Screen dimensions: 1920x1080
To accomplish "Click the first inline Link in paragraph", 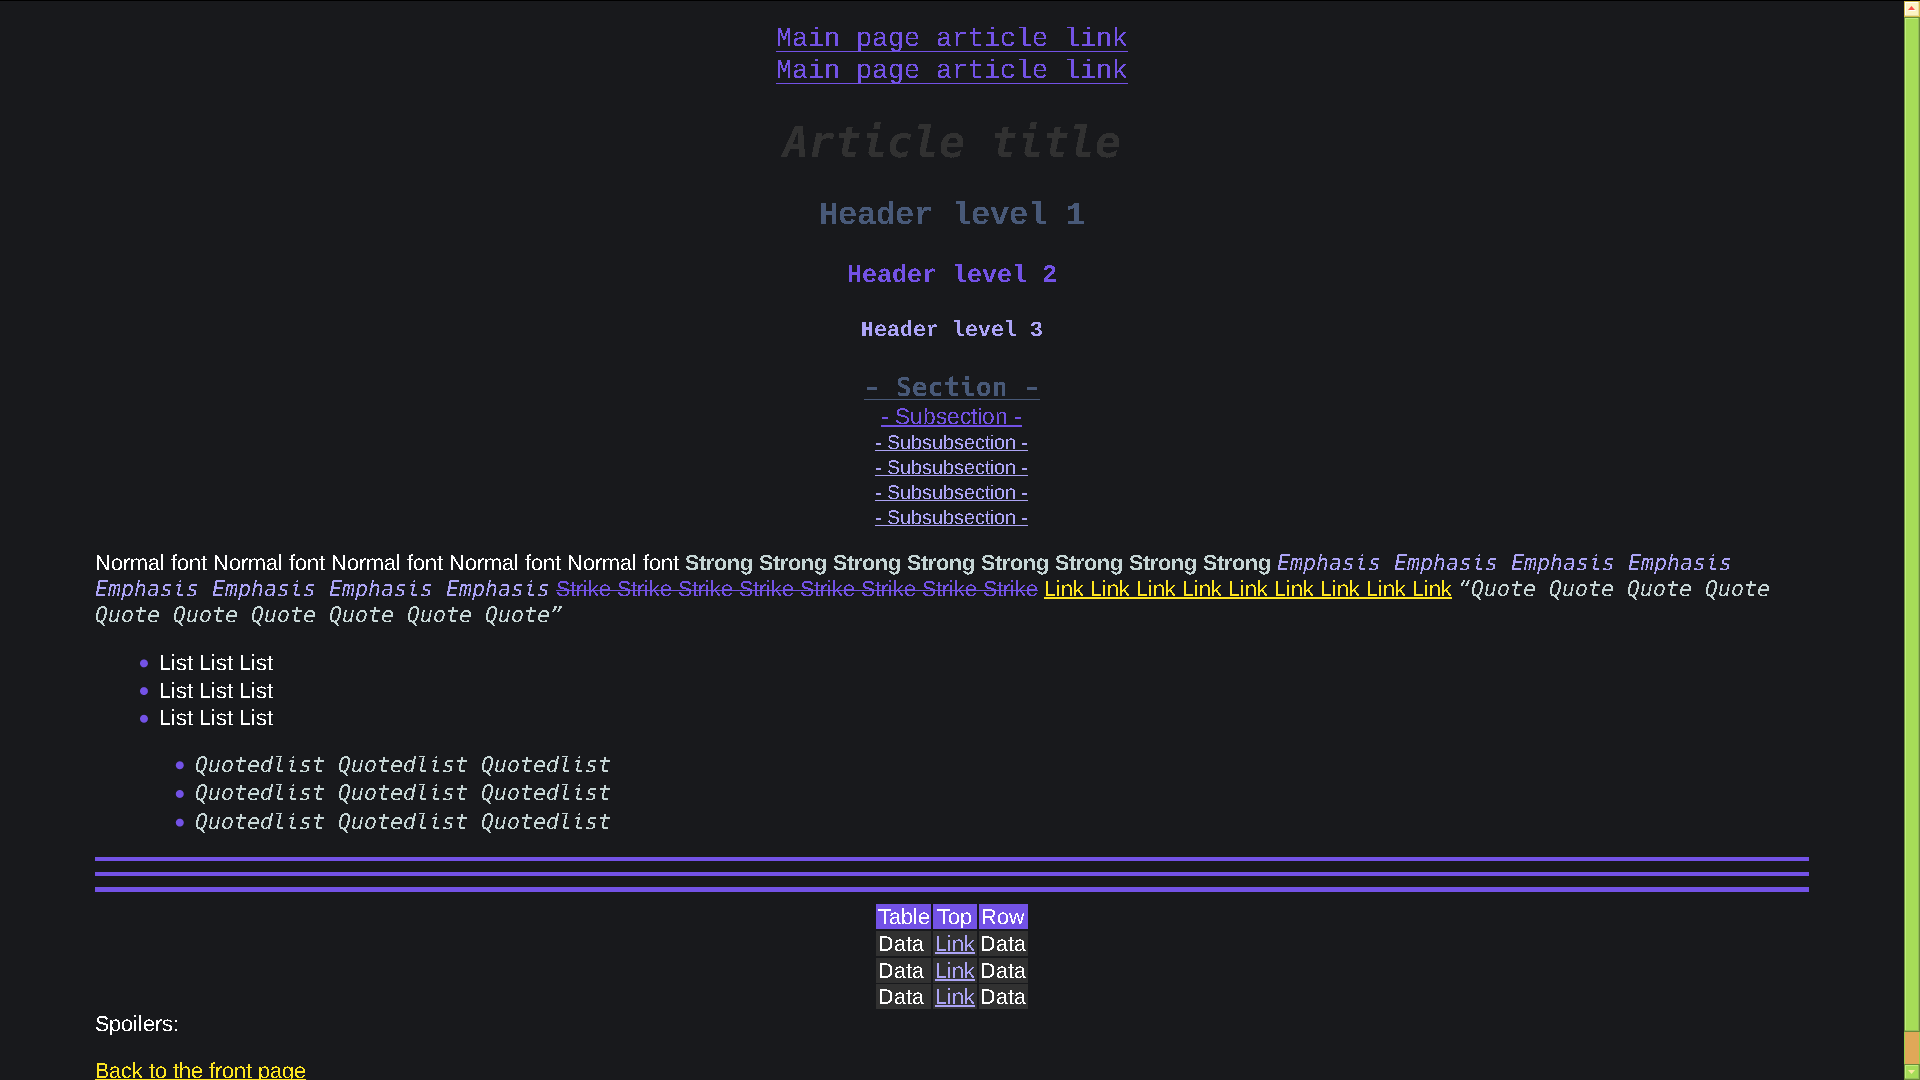I will pos(1063,589).
